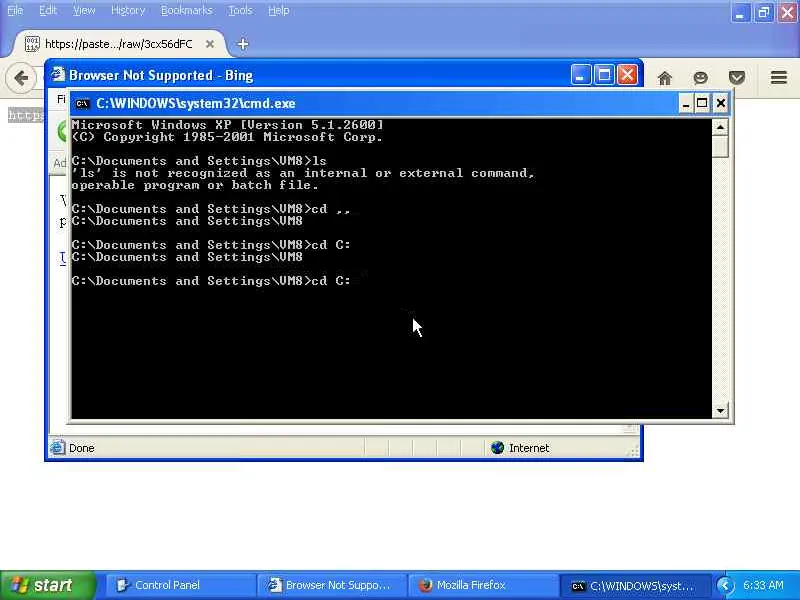Close the paste raw Firefox tab

tap(210, 44)
